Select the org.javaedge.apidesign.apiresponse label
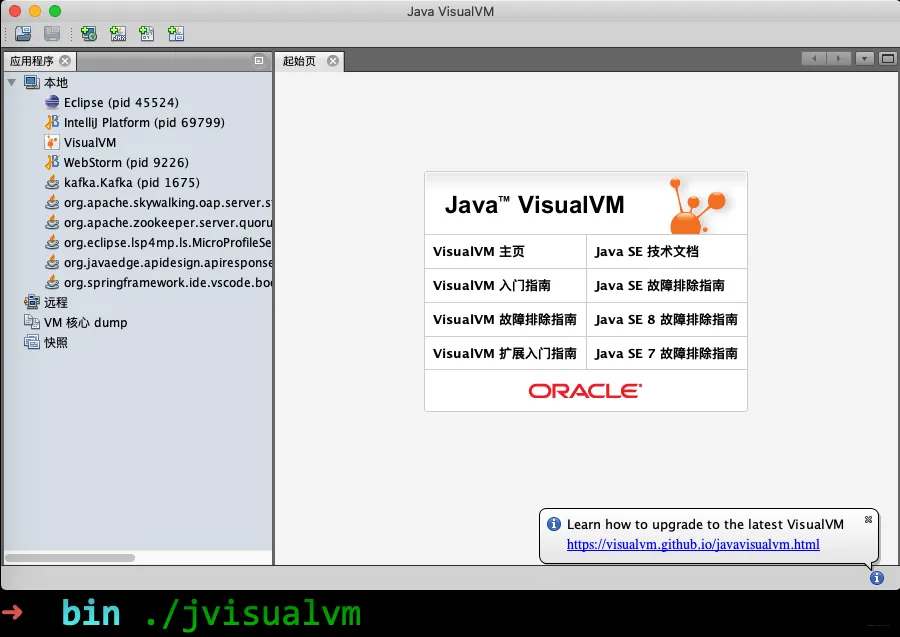 (x=168, y=263)
